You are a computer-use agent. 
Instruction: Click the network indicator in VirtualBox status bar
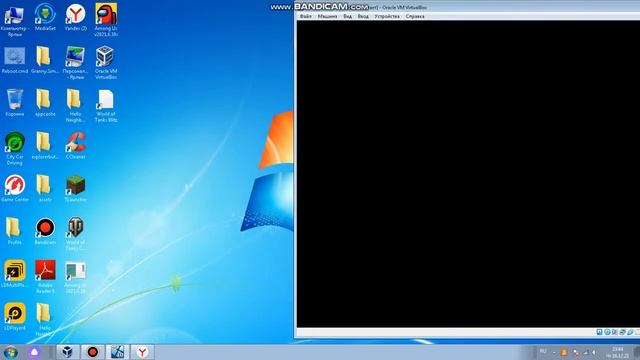622,332
